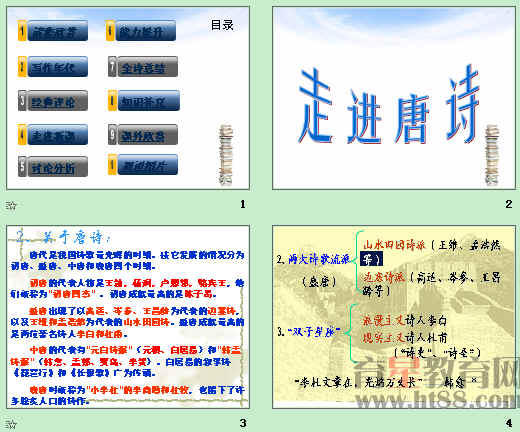
Task: Click '山水田园诗派' red text in slide 4
Action: (x=394, y=245)
